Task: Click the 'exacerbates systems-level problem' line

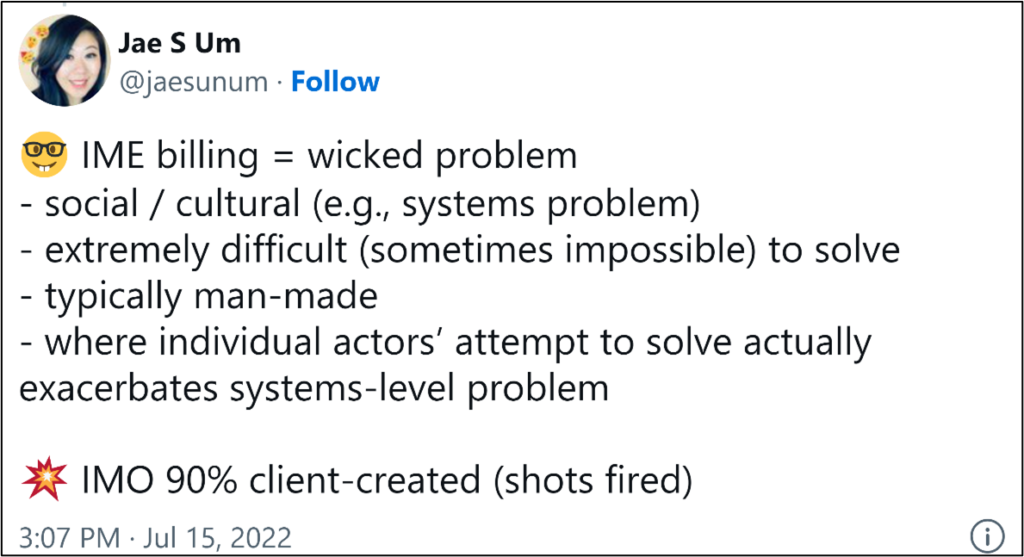Action: [x=314, y=390]
